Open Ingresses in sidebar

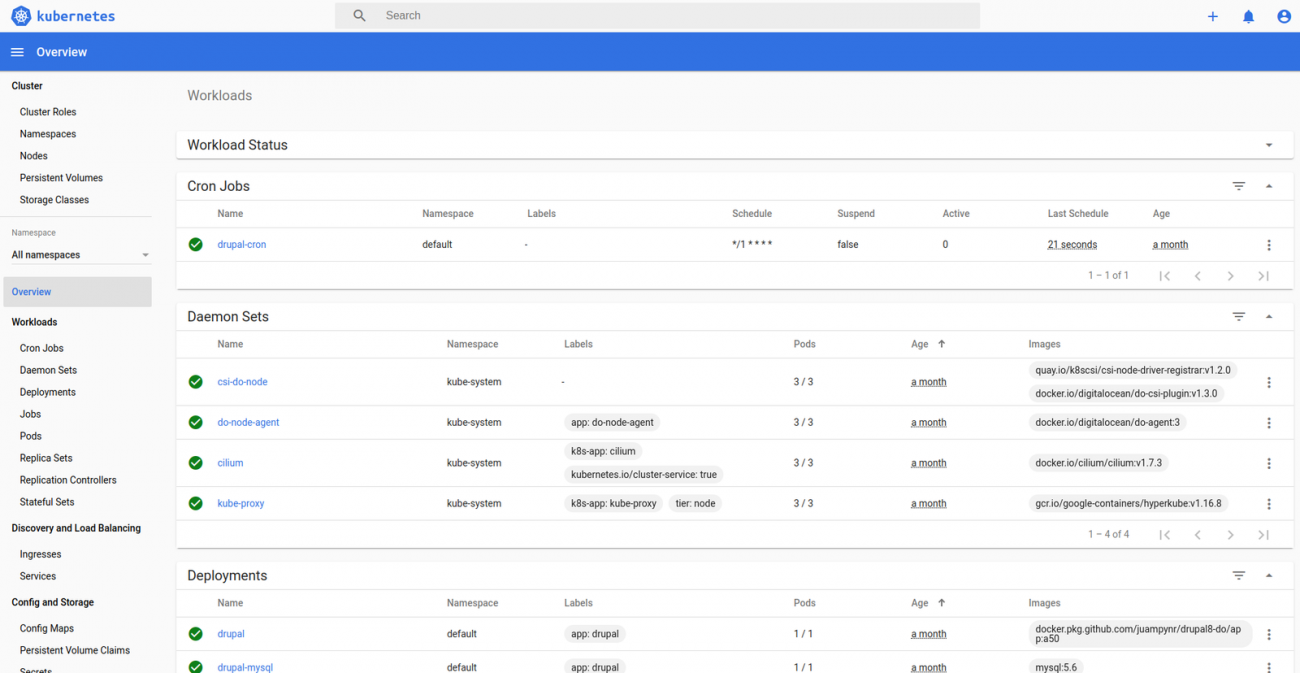[40, 554]
